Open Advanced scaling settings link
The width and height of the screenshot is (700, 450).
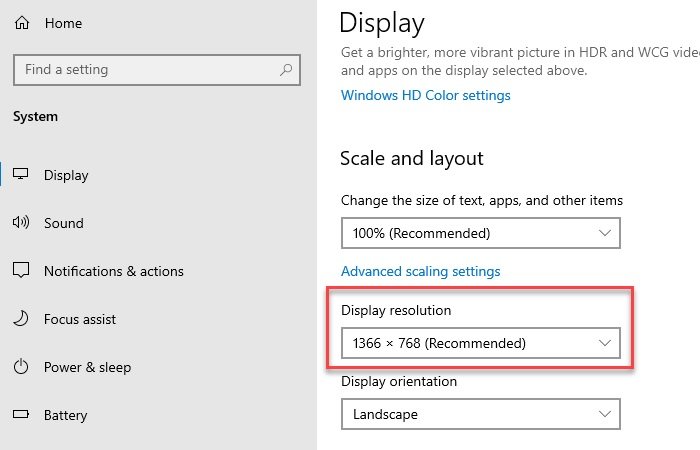tap(420, 271)
